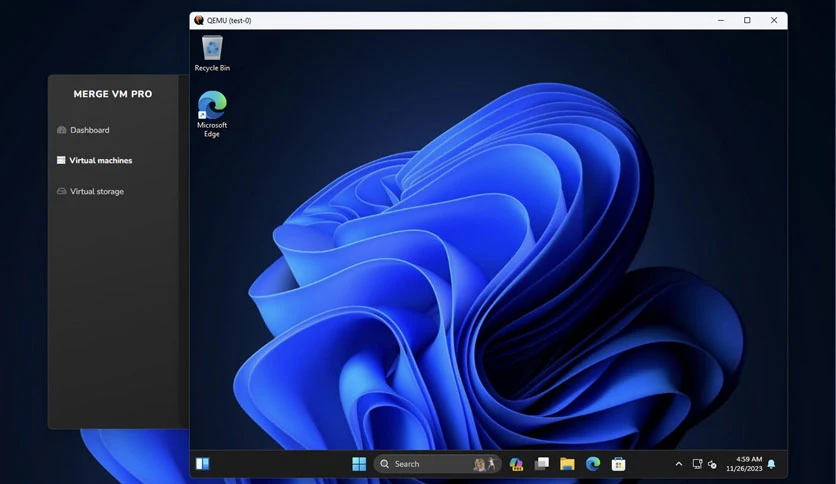The width and height of the screenshot is (836, 484).
Task: Select Virtual machines in the sidebar
Action: [94, 160]
